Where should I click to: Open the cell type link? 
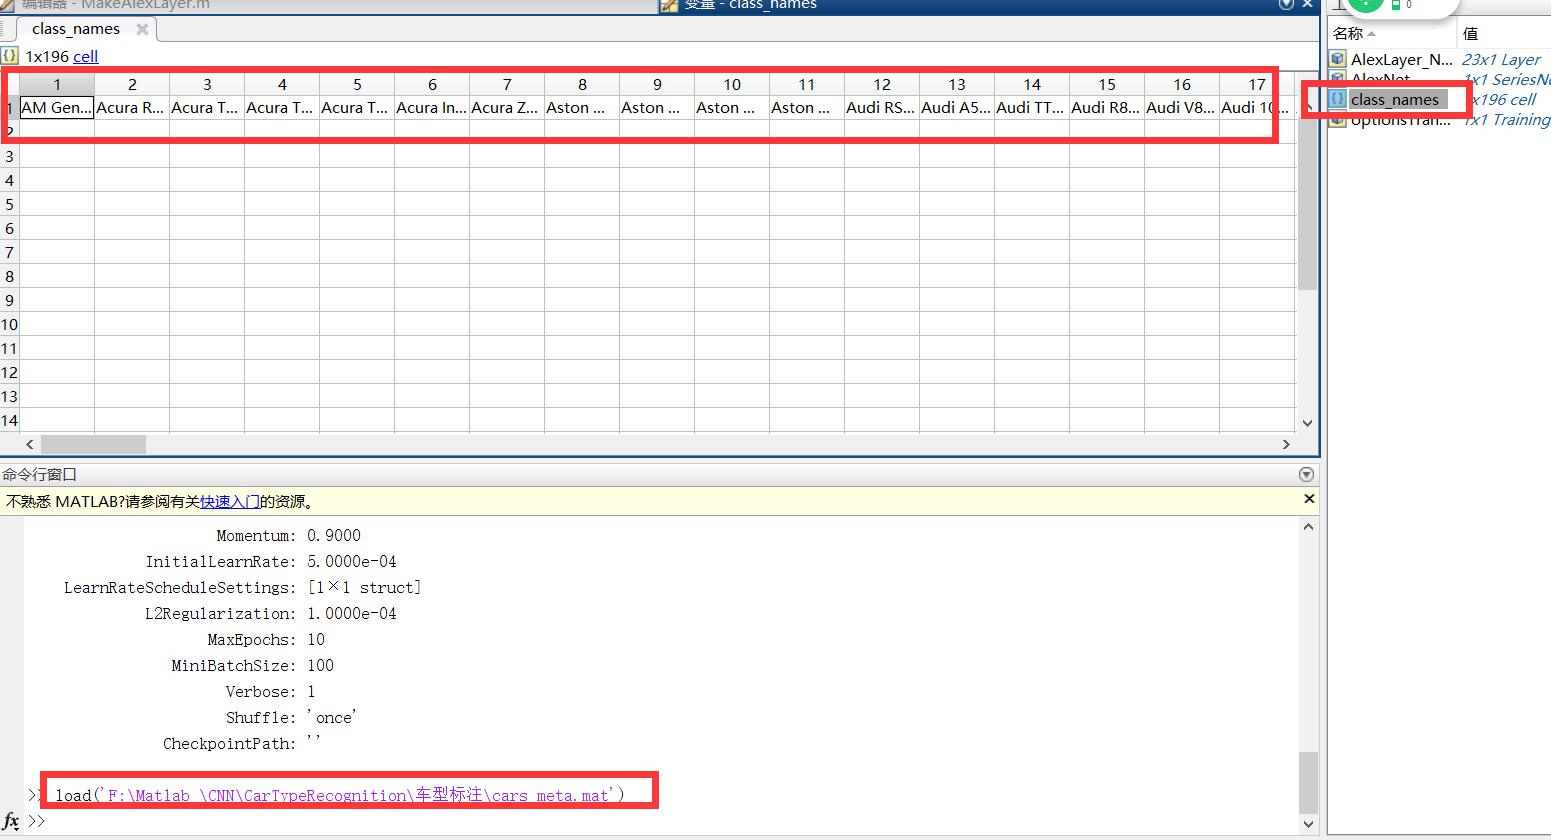86,57
